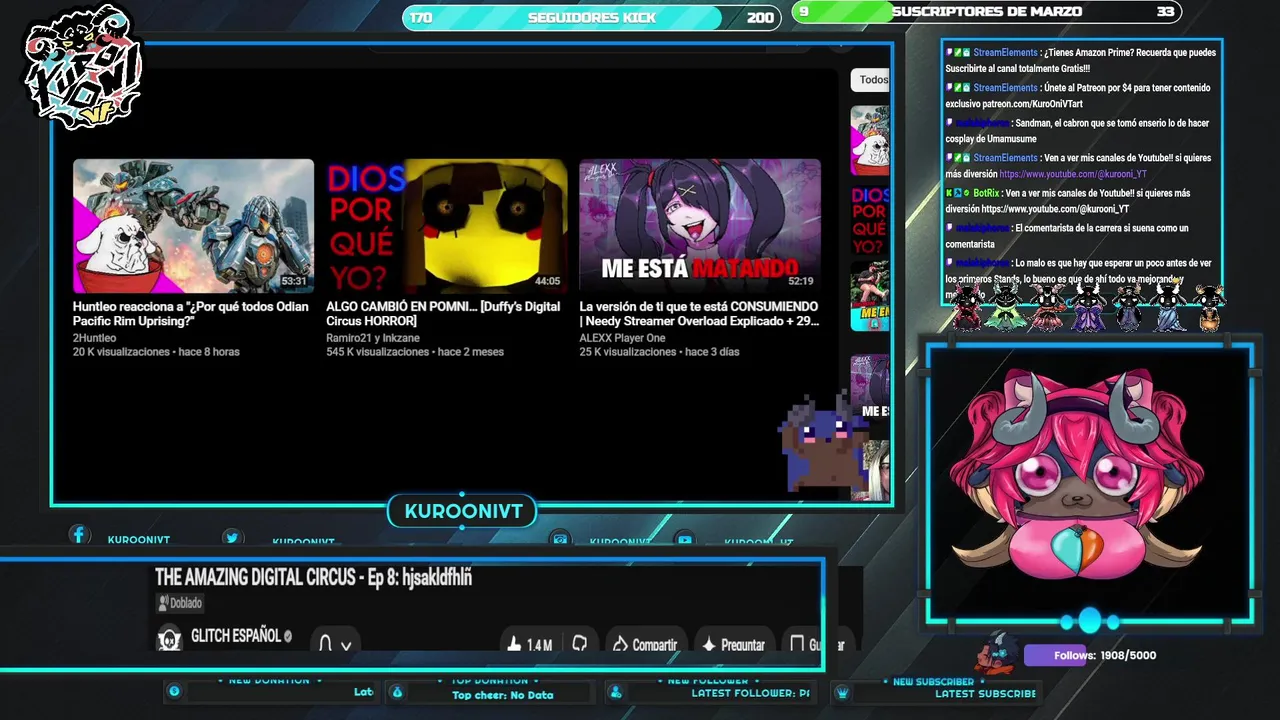The width and height of the screenshot is (1280, 720).
Task: Open Huntleo Pacific Rim Uprising video thumbnail
Action: [x=193, y=226]
